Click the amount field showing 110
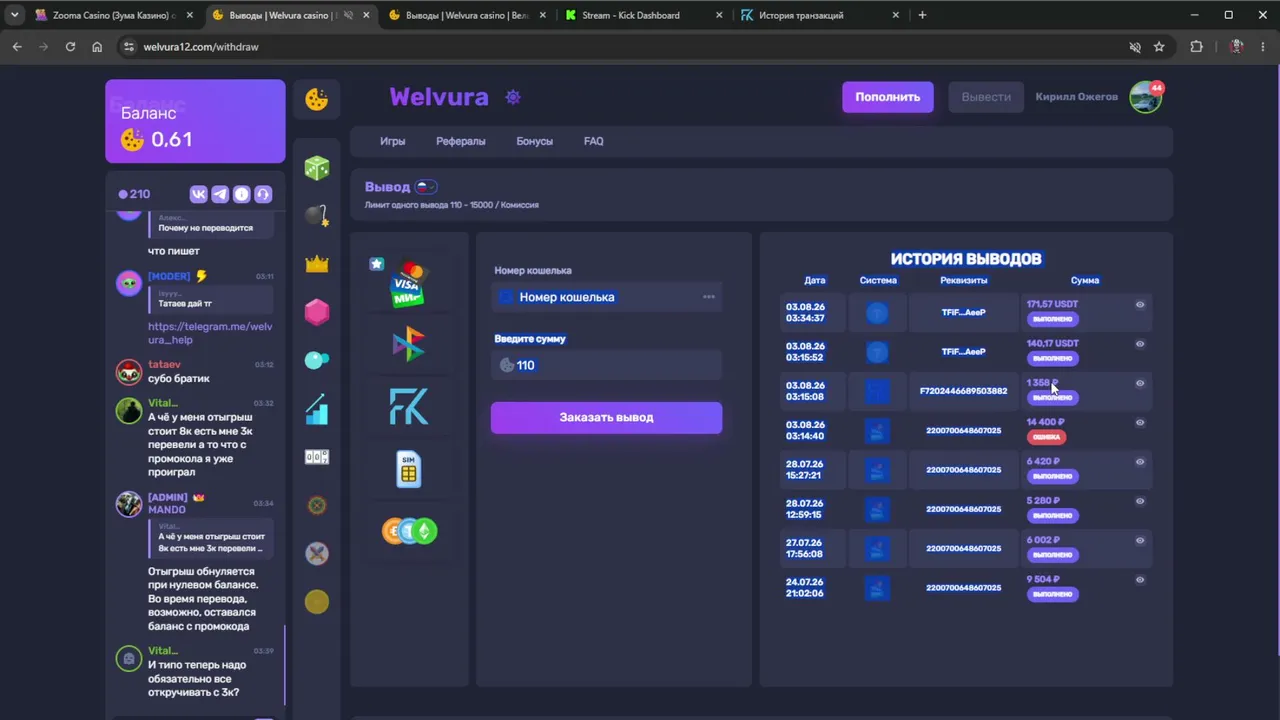The height and width of the screenshot is (720, 1280). [606, 365]
